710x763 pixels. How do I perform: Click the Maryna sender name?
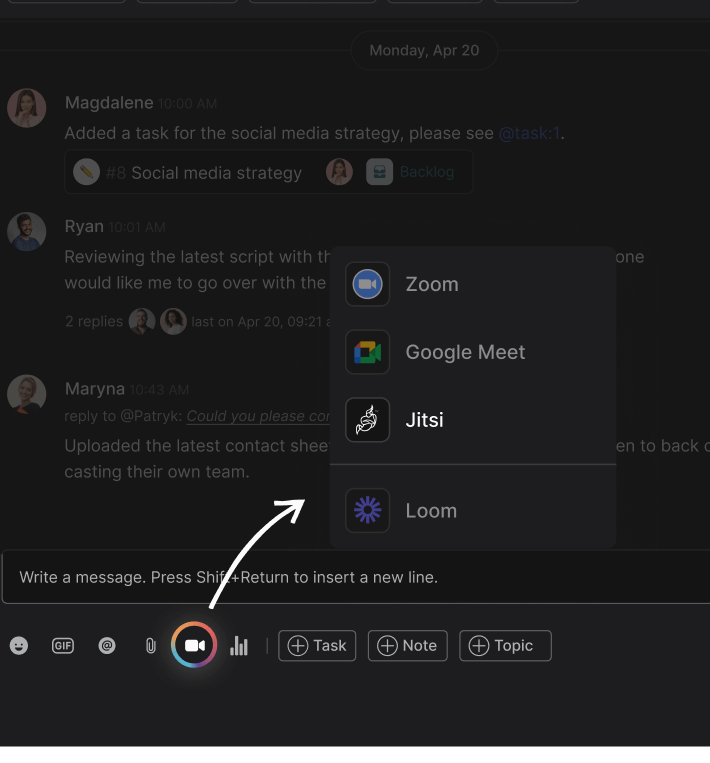point(95,389)
